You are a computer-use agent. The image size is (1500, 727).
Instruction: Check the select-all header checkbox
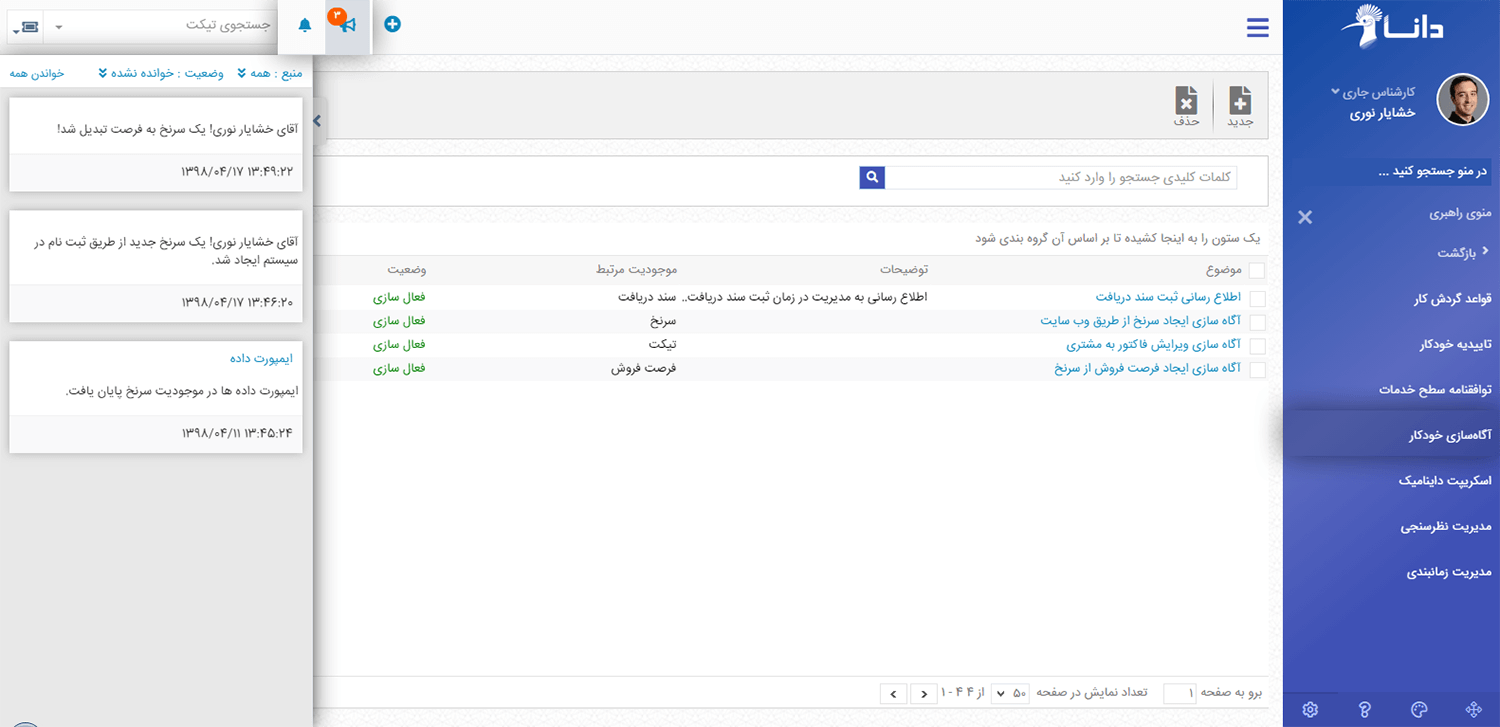point(1257,270)
